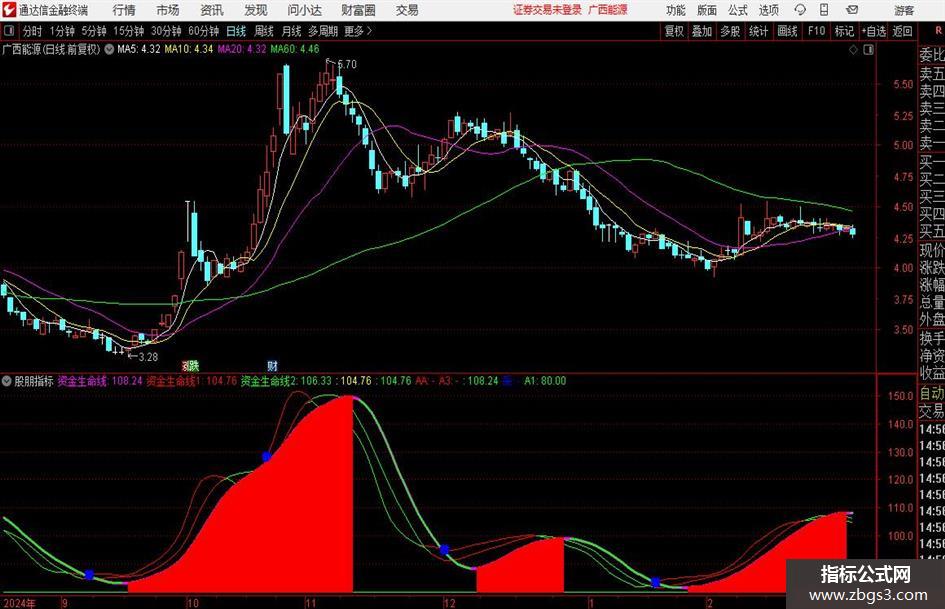Screen dimensions: 945x609
Task: Click the 标记 mark toolbar button
Action: (x=844, y=31)
